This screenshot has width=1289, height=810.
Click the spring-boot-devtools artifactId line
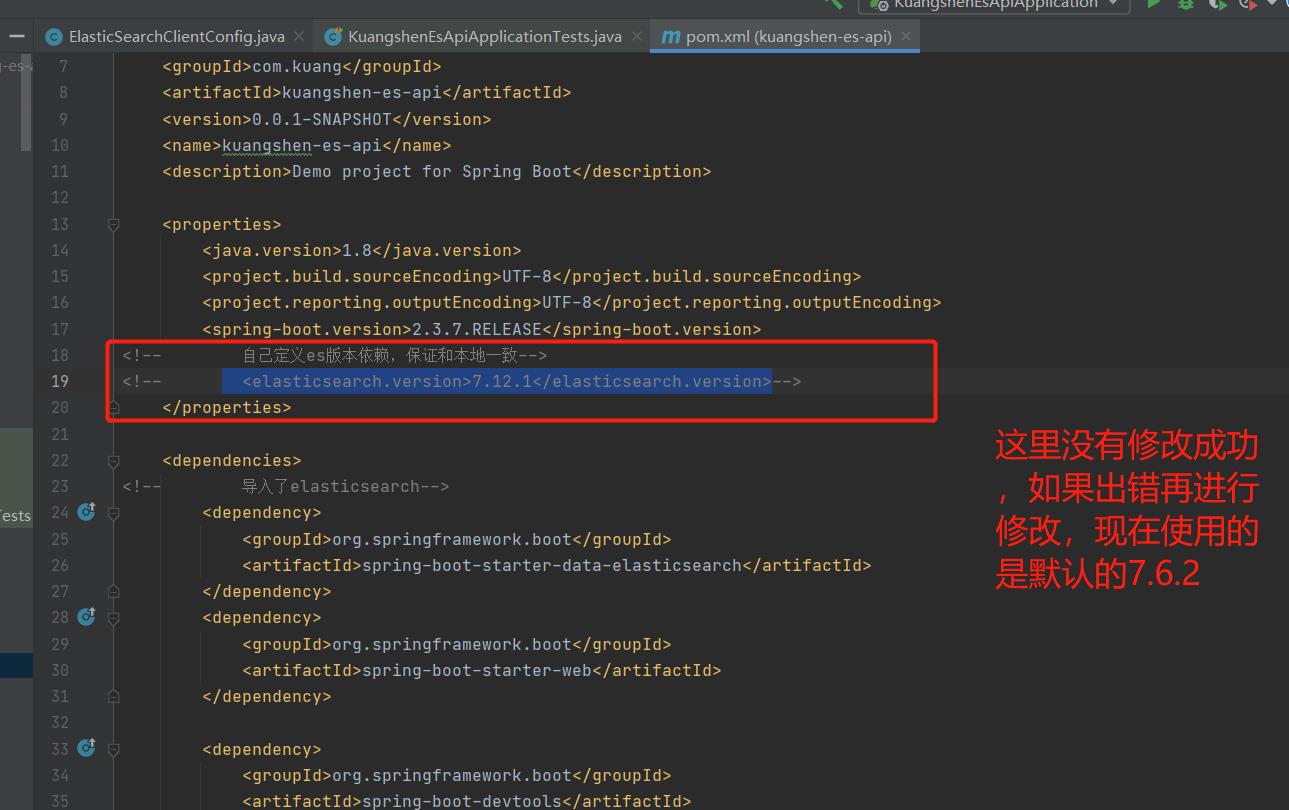466,801
